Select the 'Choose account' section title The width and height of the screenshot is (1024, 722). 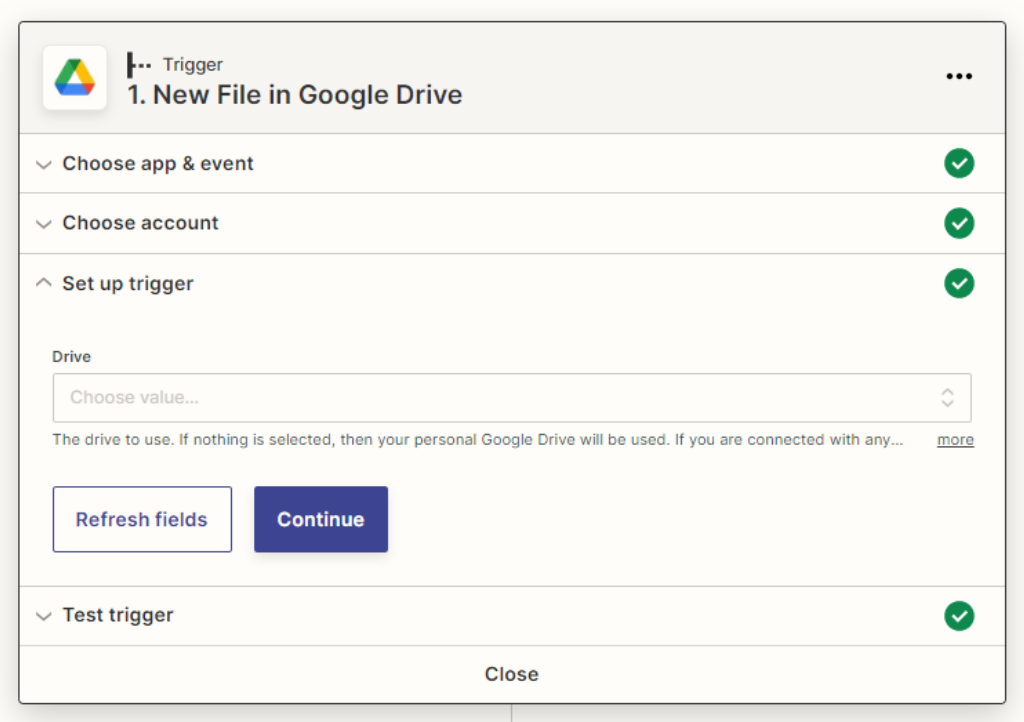[x=140, y=223]
